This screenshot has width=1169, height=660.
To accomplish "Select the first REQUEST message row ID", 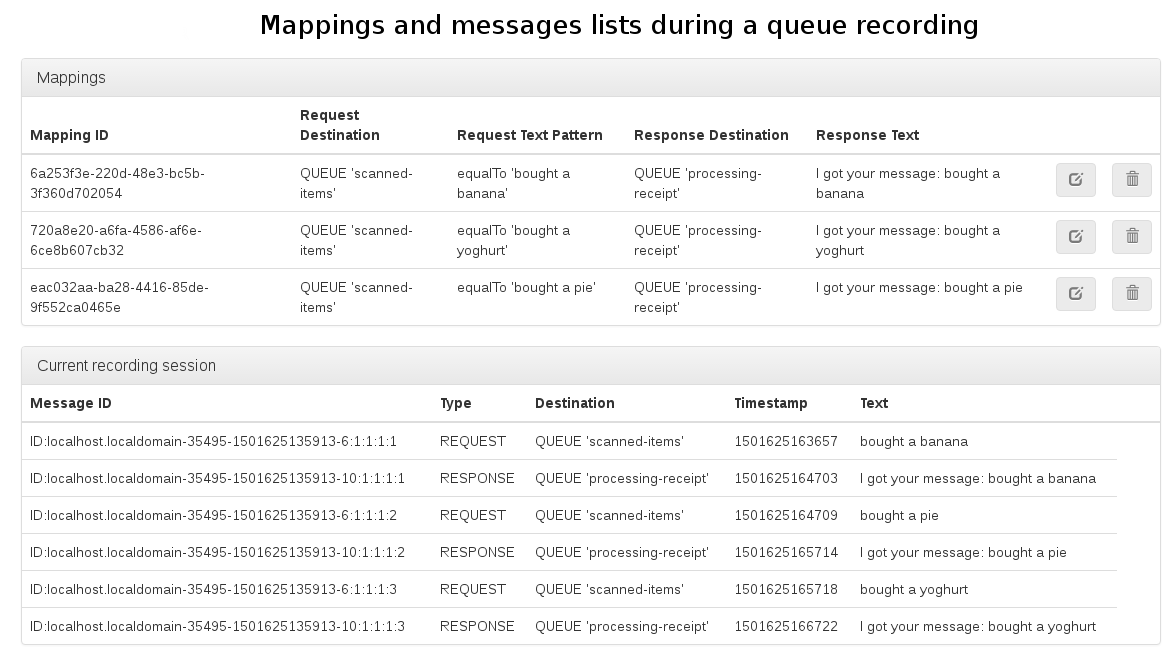I will click(213, 441).
